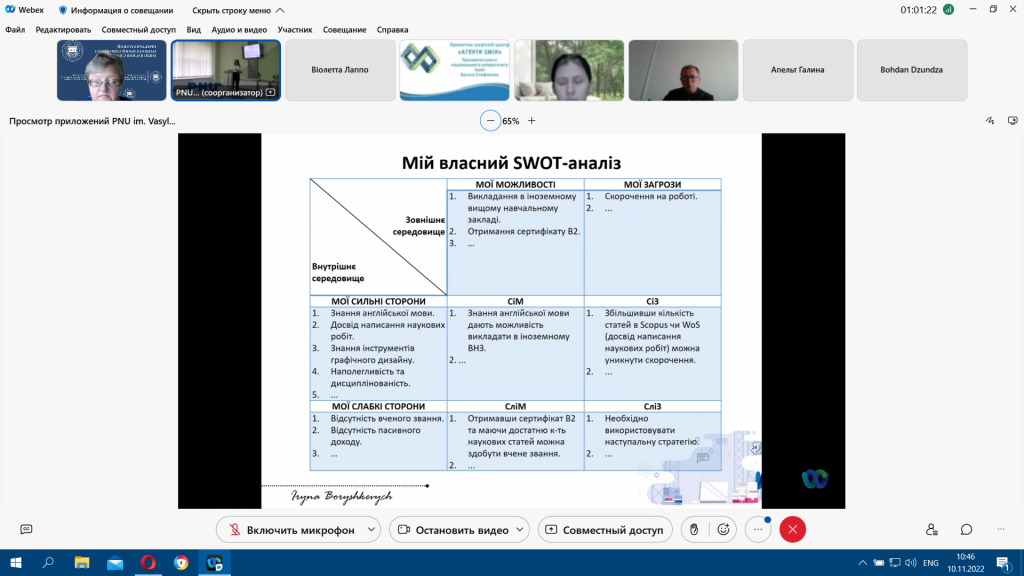Expand microphone options dropdown arrow
This screenshot has width=1024, height=576.
[x=371, y=530]
